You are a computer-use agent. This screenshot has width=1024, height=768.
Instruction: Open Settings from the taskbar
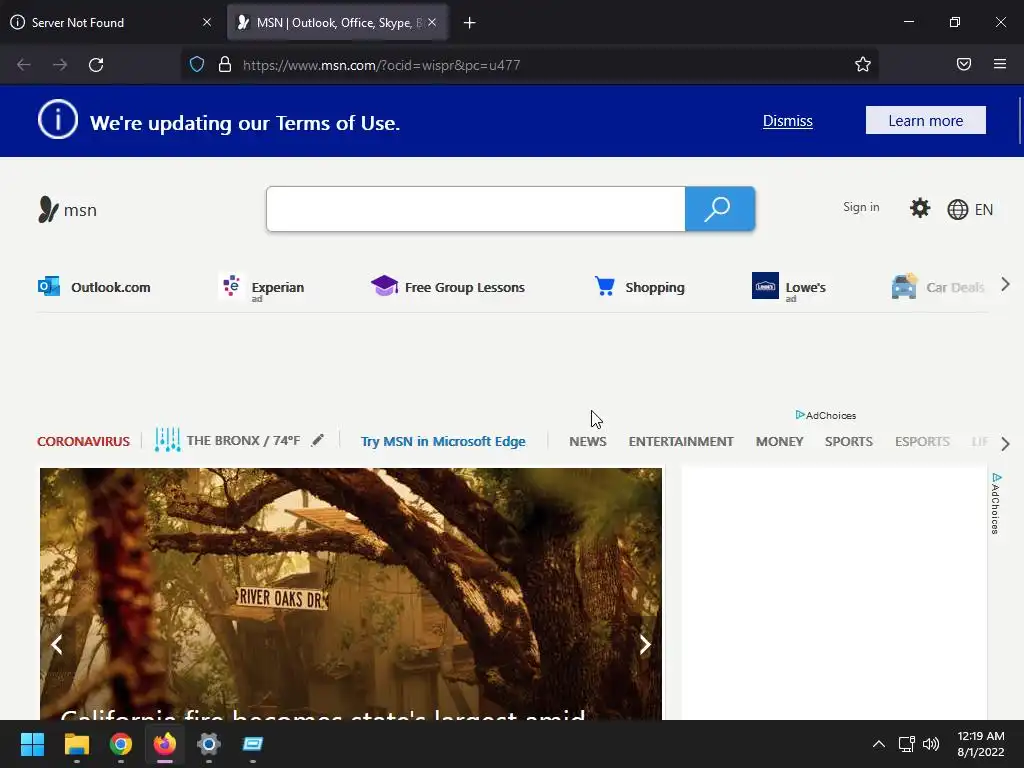click(x=209, y=744)
